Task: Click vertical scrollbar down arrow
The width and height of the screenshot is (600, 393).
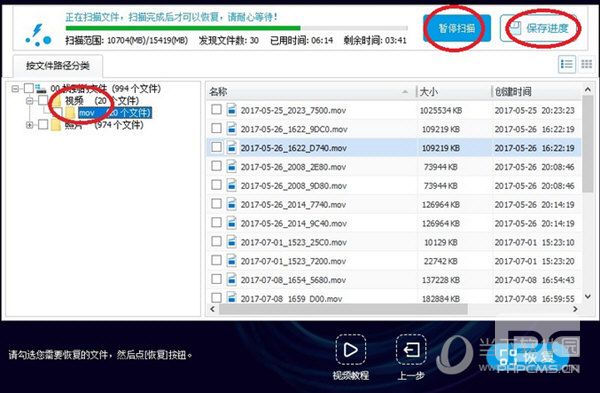Action: 588,297
